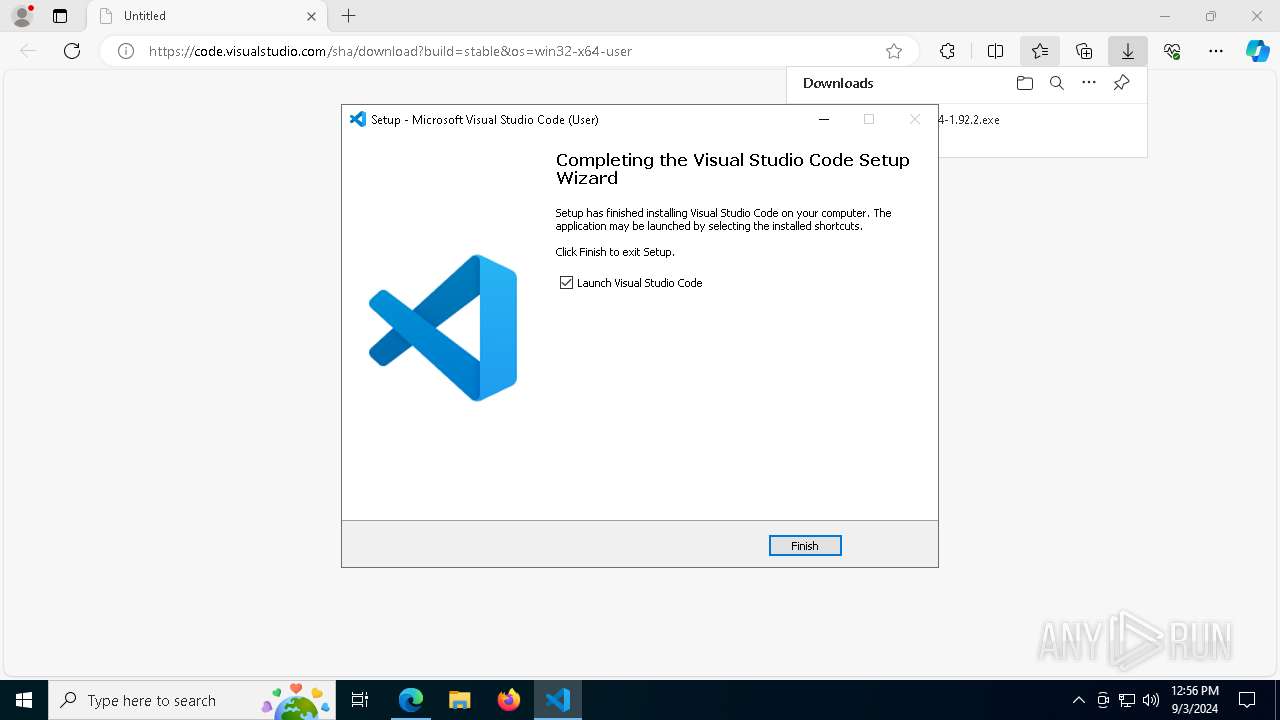
Task: Toggle the Downloads toolbar button
Action: (x=1128, y=51)
